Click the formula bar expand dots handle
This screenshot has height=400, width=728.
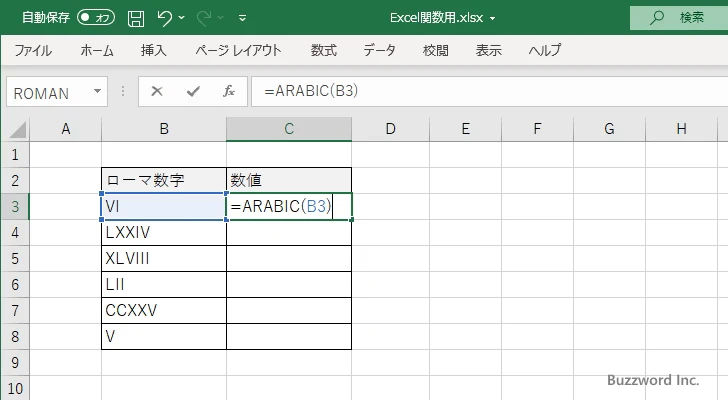tap(123, 91)
